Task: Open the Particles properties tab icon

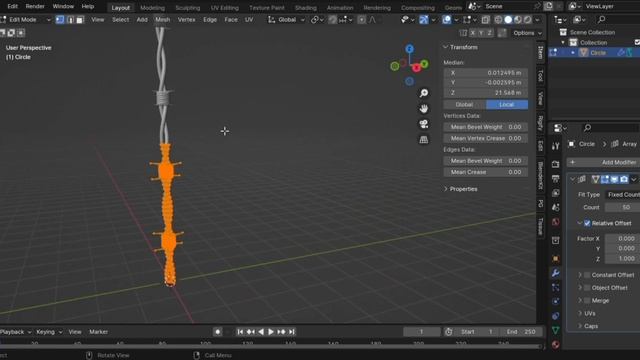Action: pyautogui.click(x=556, y=287)
